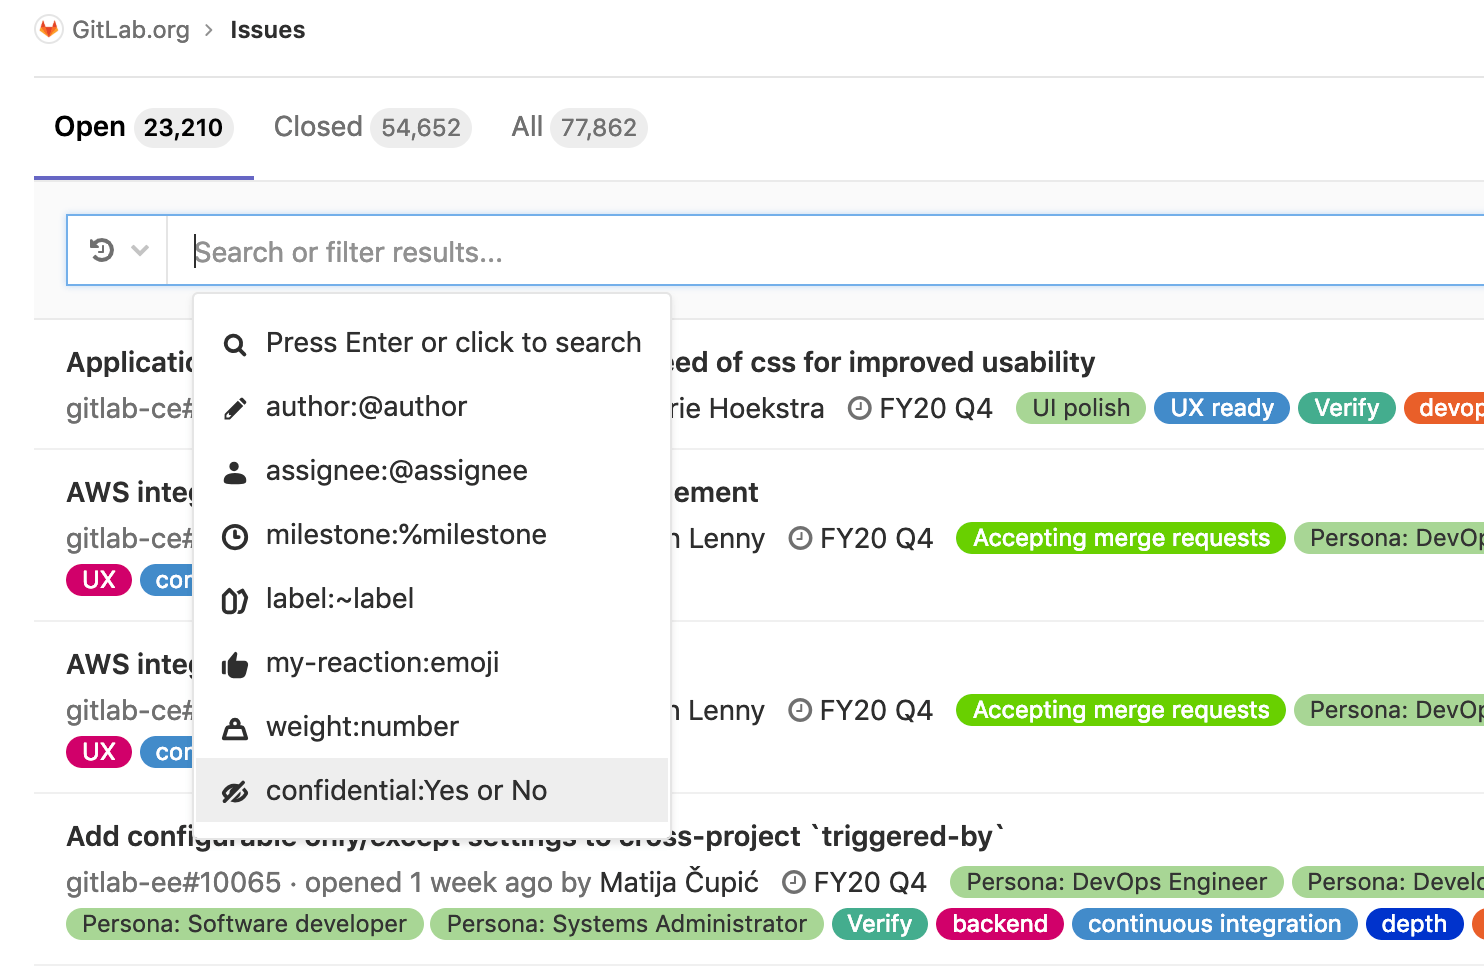Click the assignee person icon in suggestions
Viewport: 1484px width, 978px height.
click(x=234, y=470)
